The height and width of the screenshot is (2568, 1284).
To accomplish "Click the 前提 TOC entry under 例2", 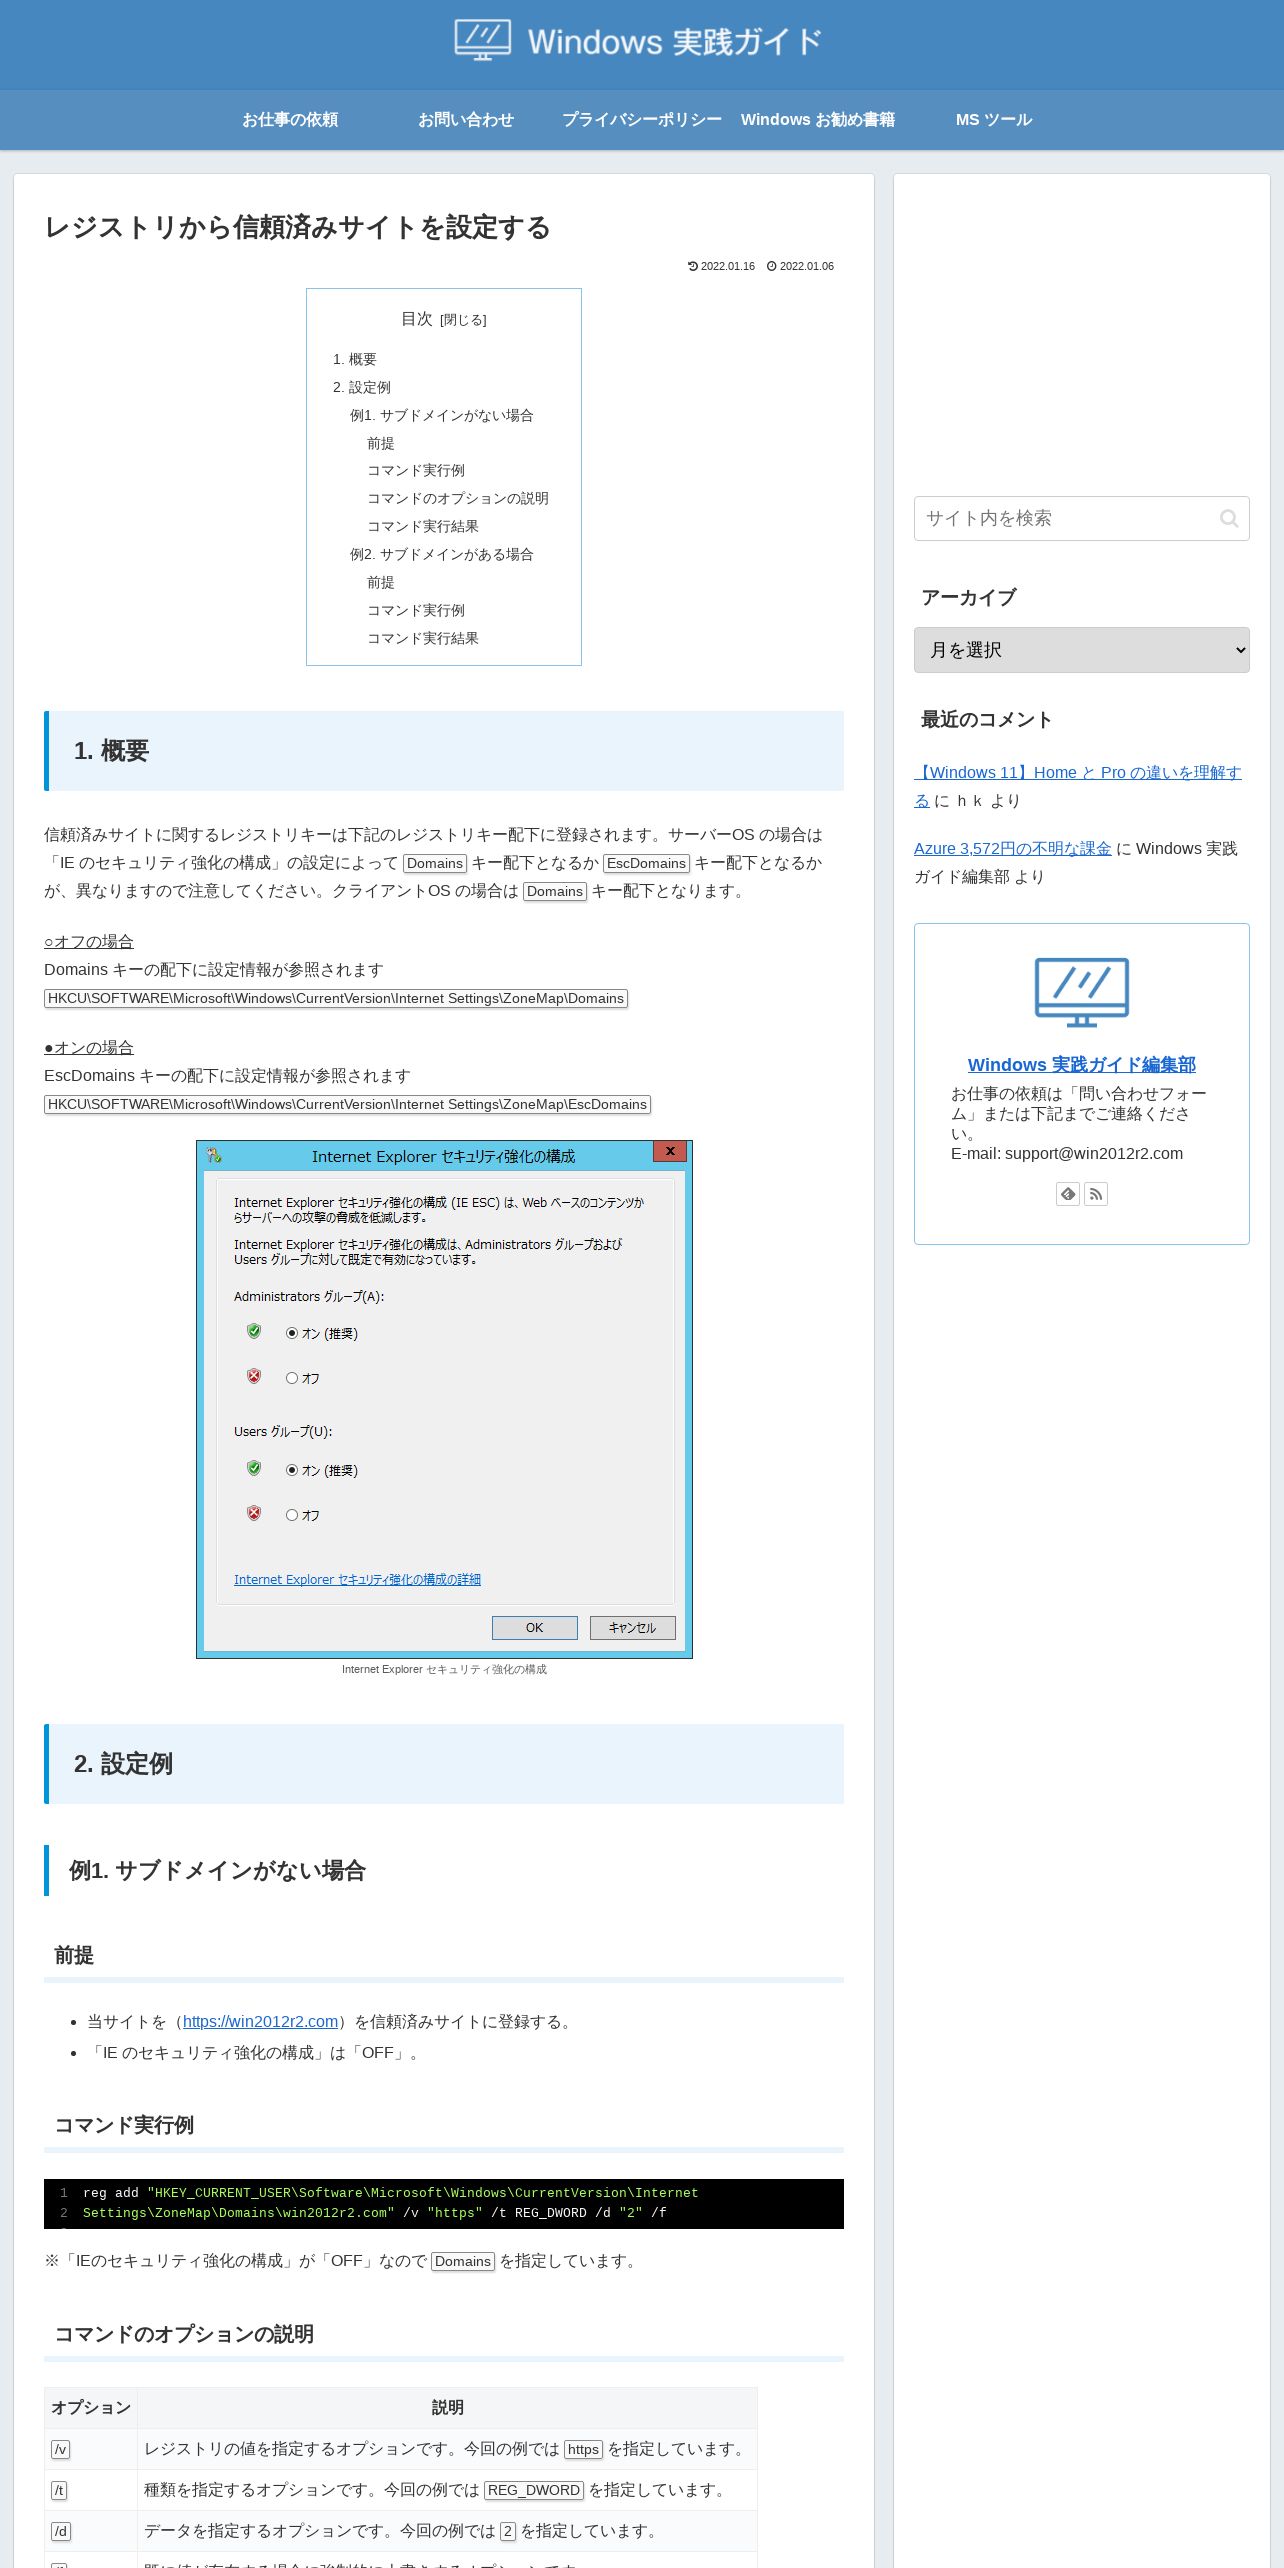I will (380, 582).
